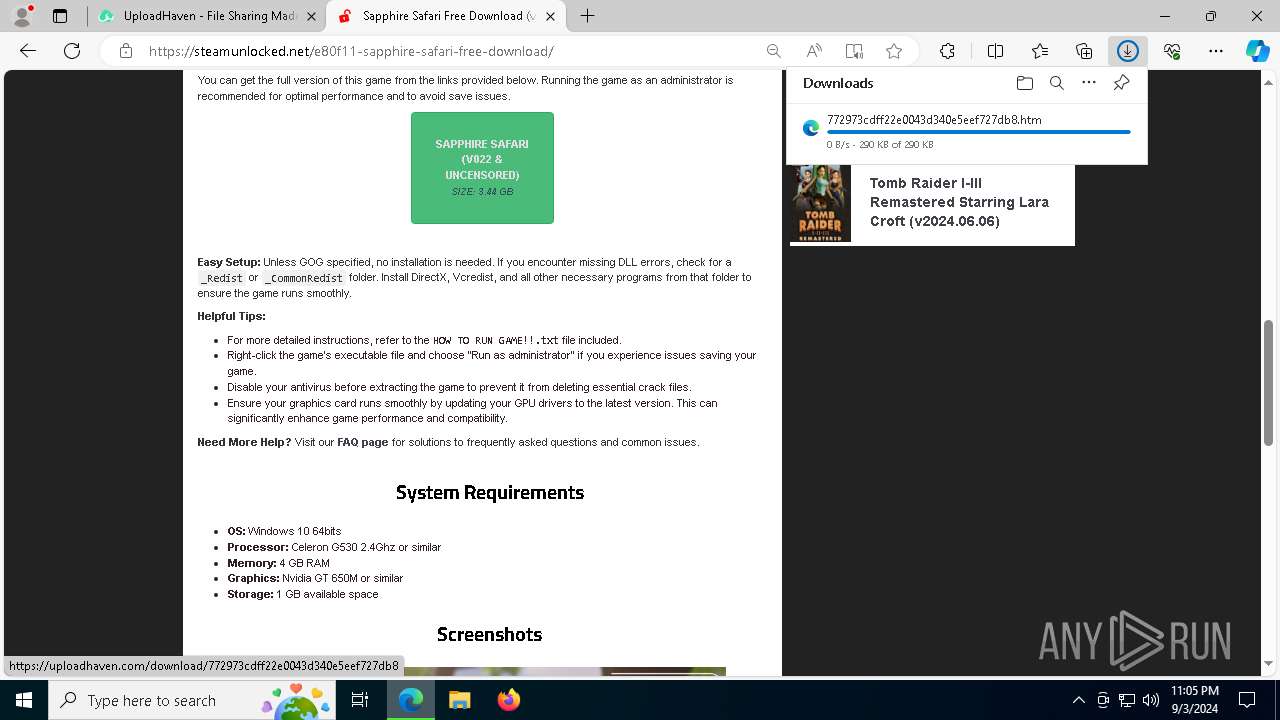Refresh the current page
This screenshot has height=720, width=1280.
coord(72,51)
